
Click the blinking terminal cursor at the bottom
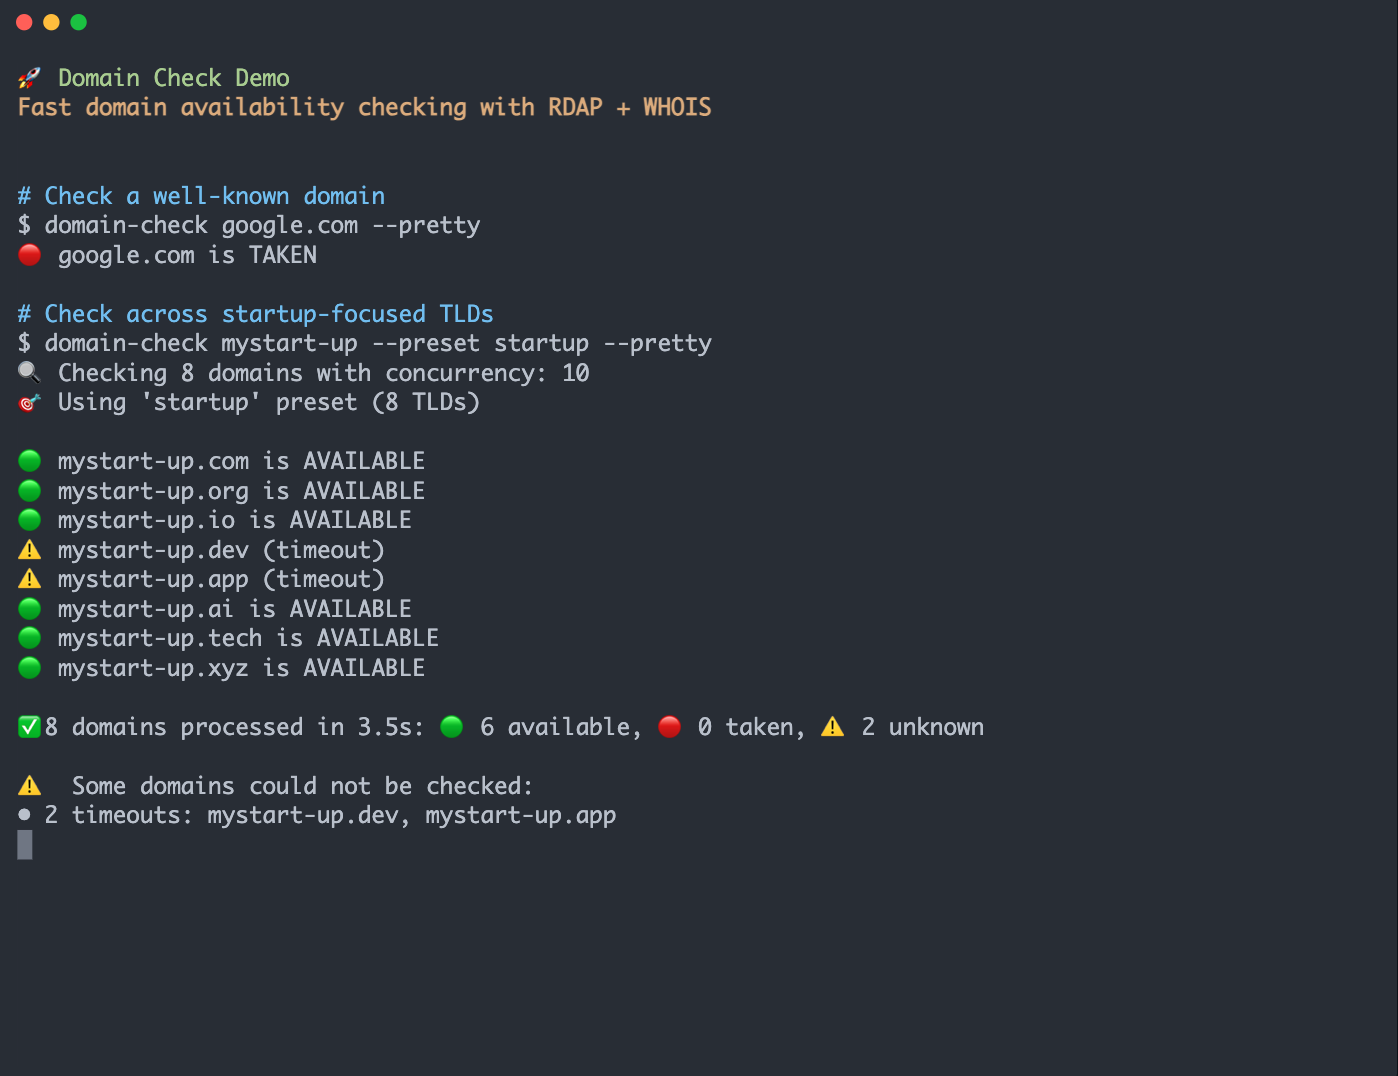(x=24, y=845)
